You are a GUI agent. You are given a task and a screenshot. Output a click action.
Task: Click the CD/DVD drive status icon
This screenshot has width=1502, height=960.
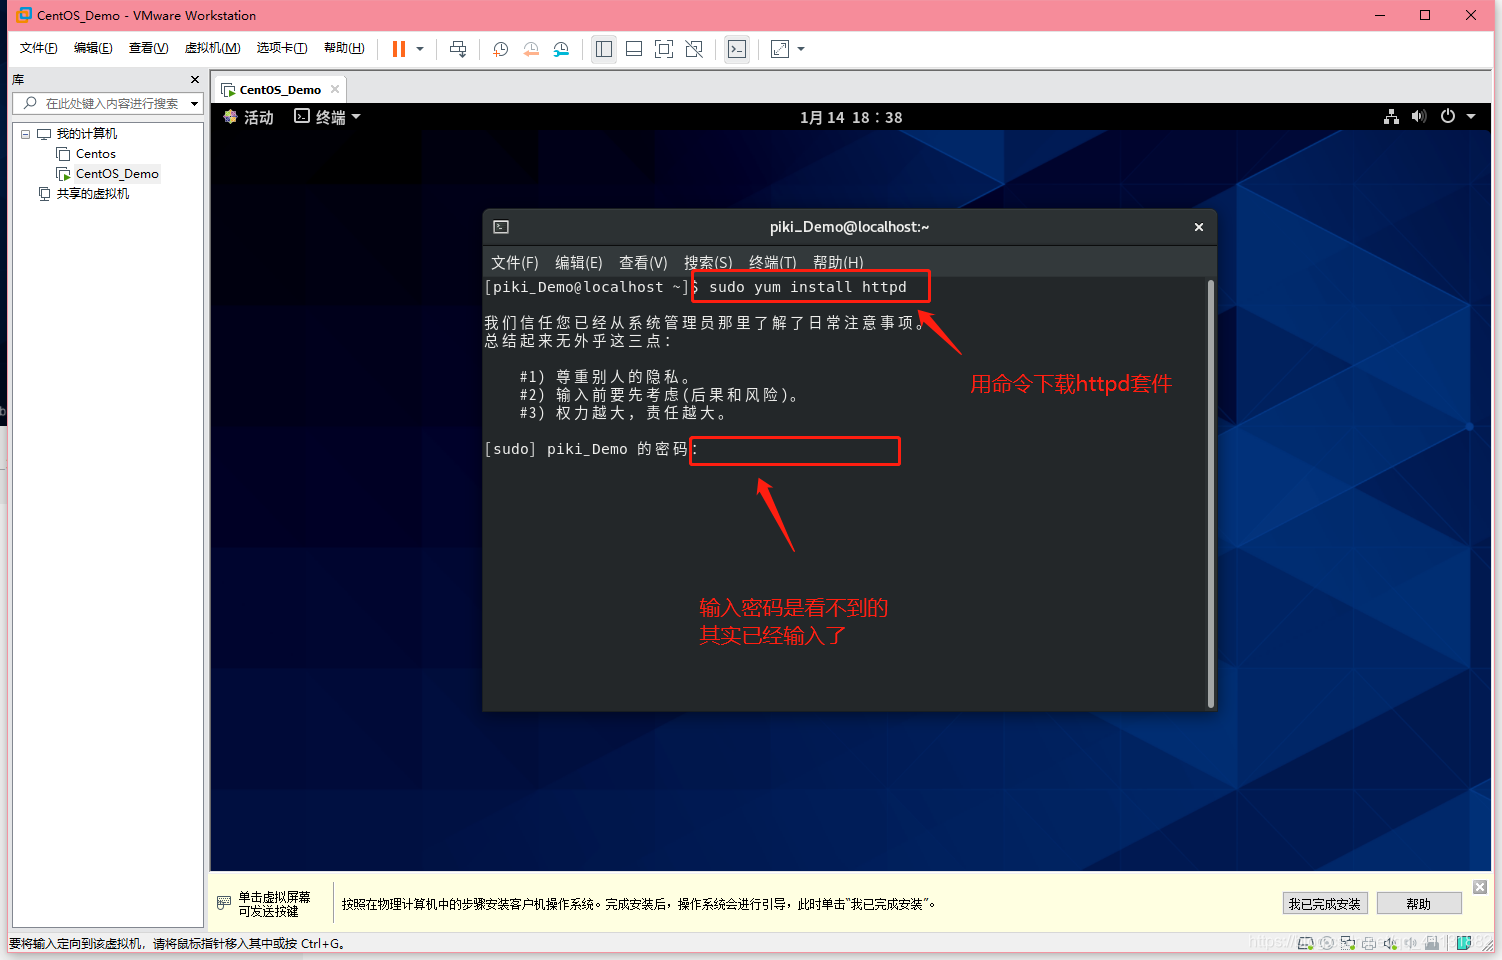click(x=1327, y=943)
